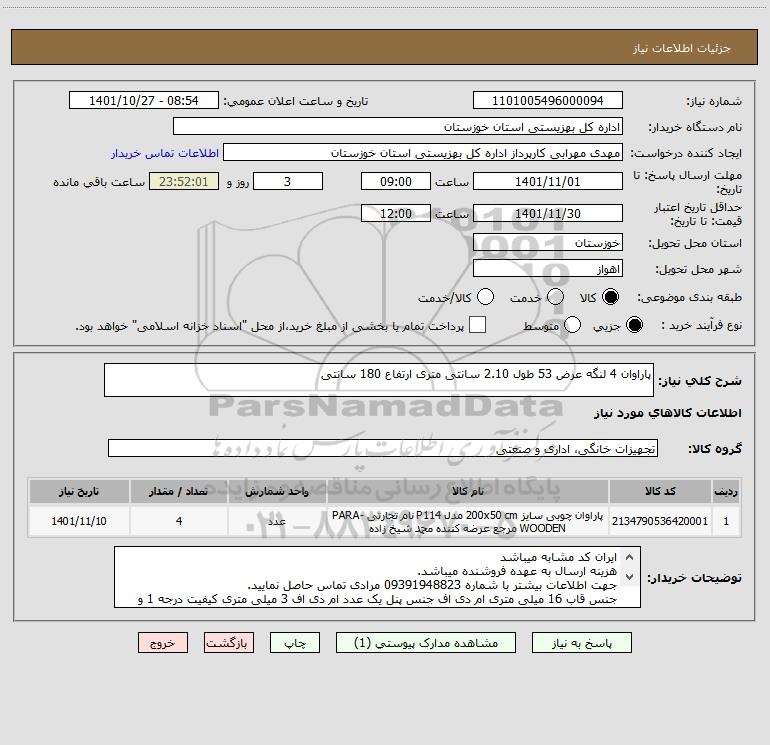Screen dimensions: 770x745
Task: Click the گروه کالا field
Action: 383,448
